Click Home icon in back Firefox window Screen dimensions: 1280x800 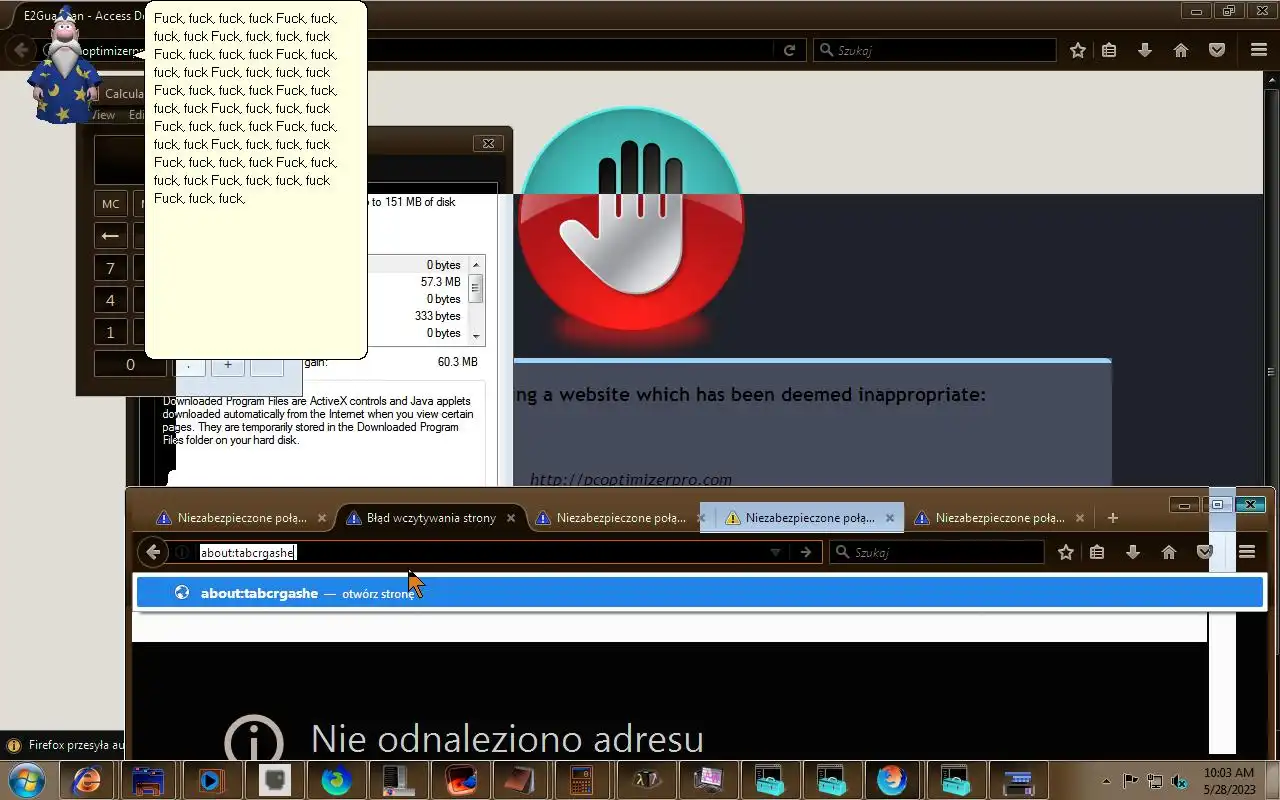[x=1181, y=50]
